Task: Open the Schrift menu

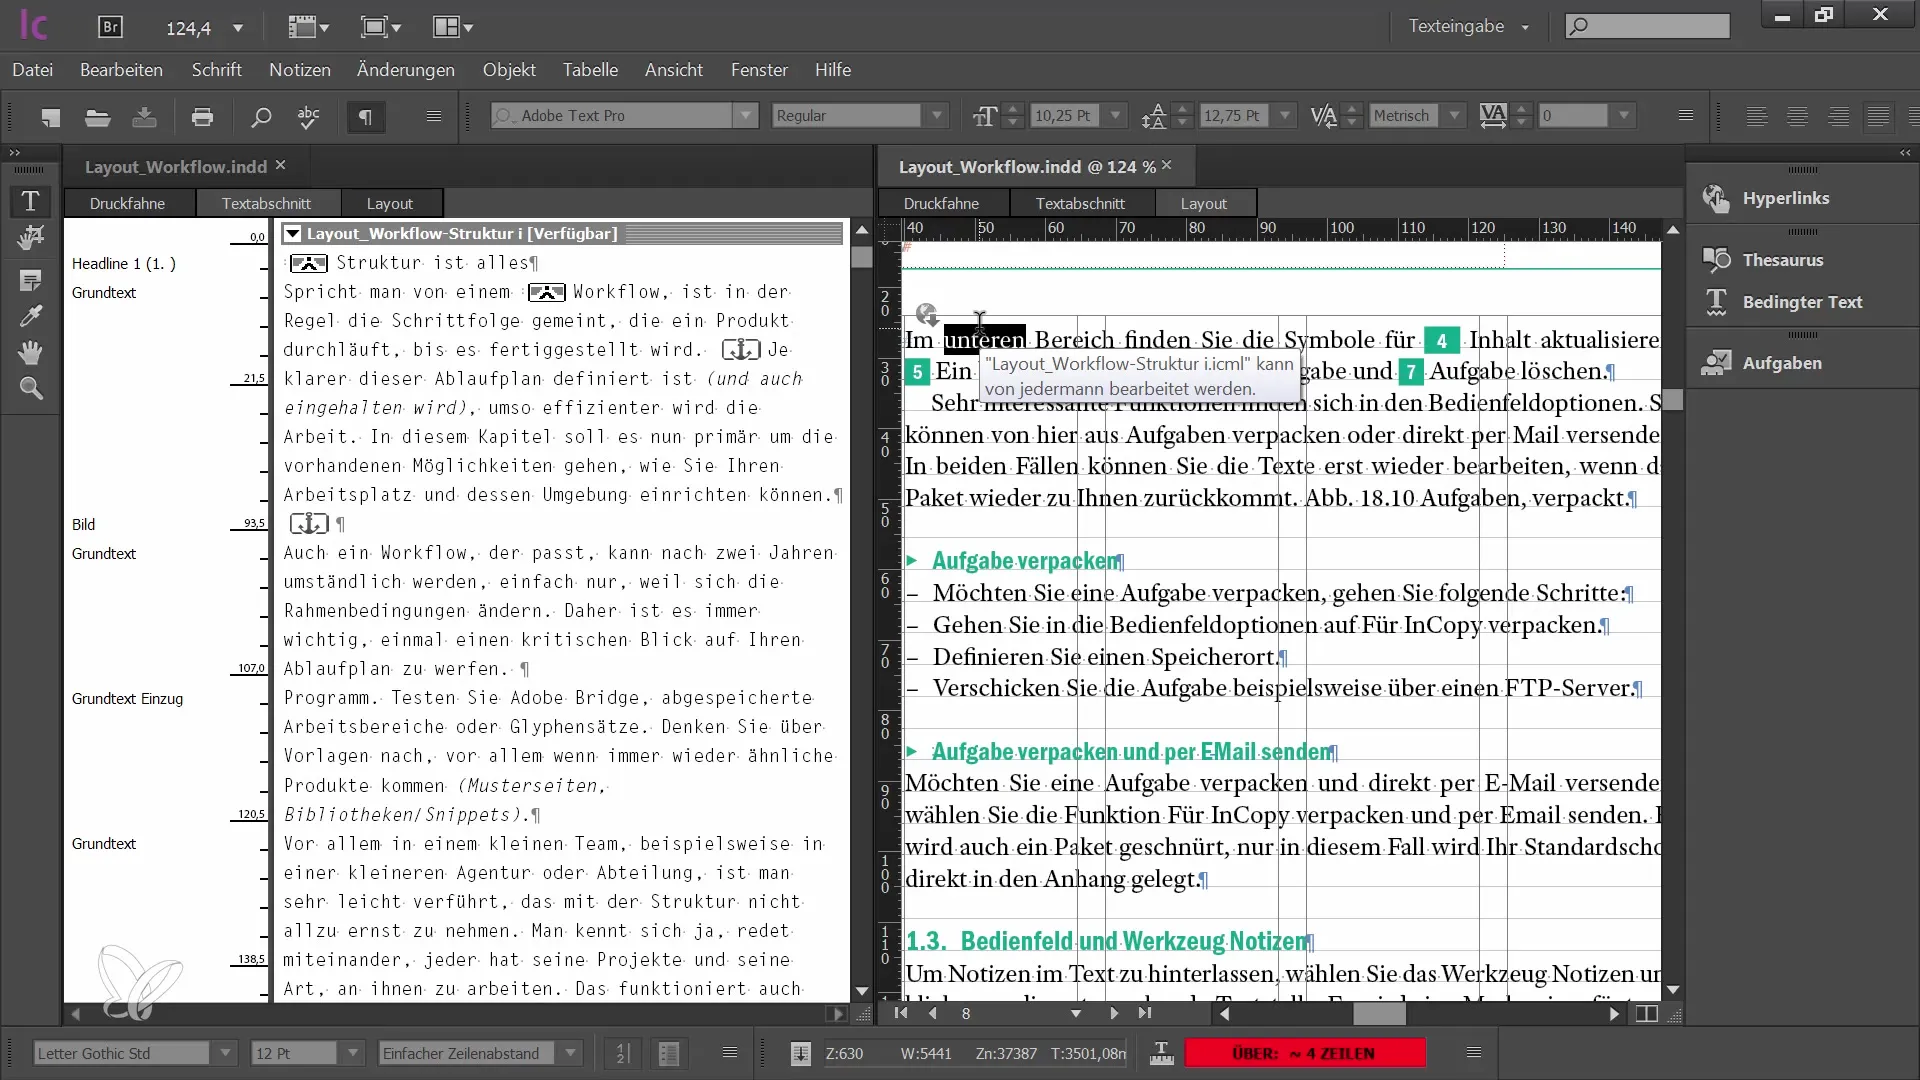Action: (x=216, y=70)
